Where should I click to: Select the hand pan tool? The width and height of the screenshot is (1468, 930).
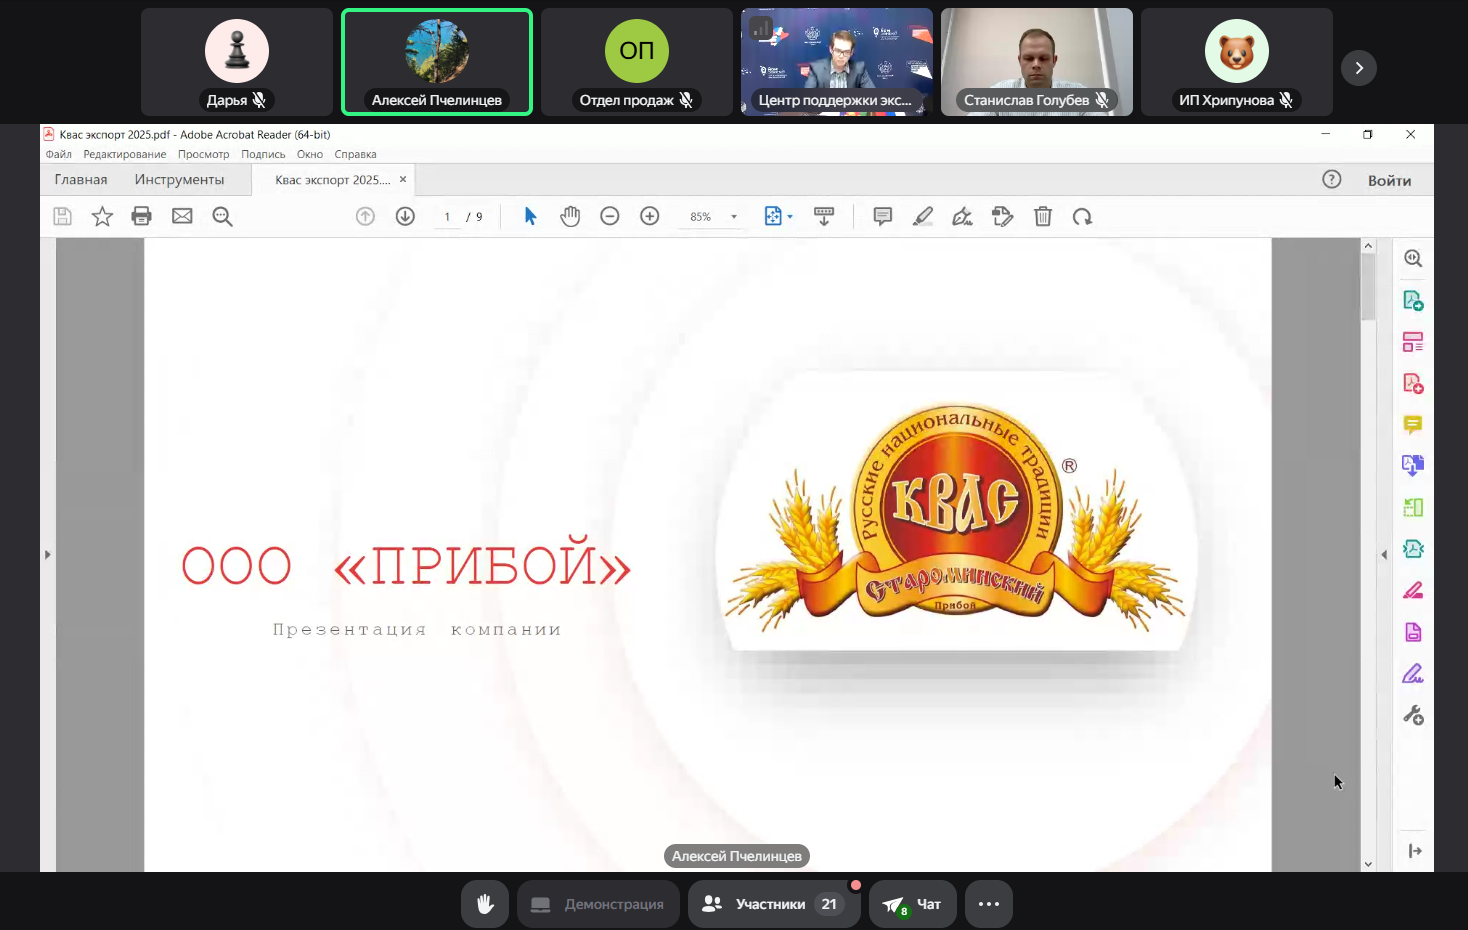570,216
